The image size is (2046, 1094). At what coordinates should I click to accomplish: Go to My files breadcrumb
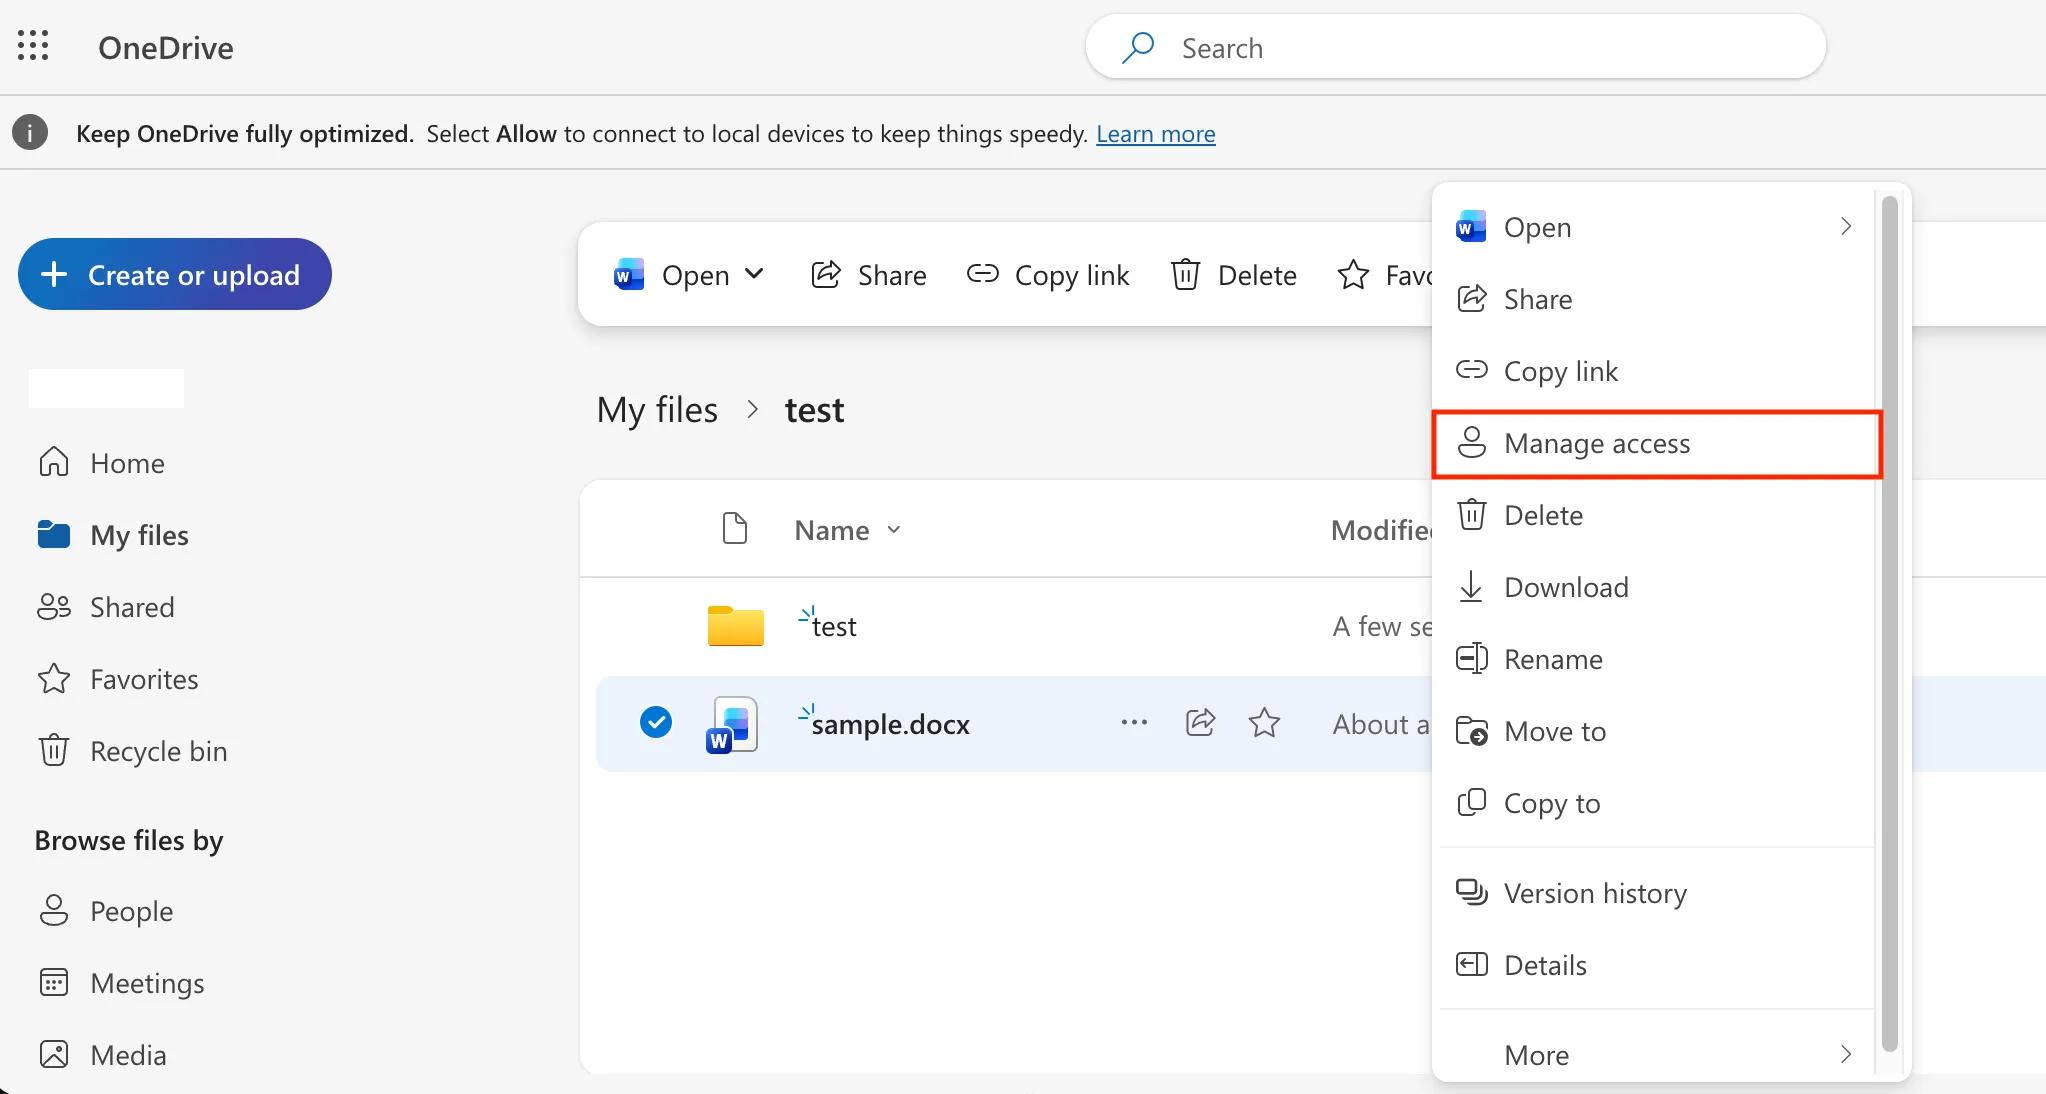point(657,410)
